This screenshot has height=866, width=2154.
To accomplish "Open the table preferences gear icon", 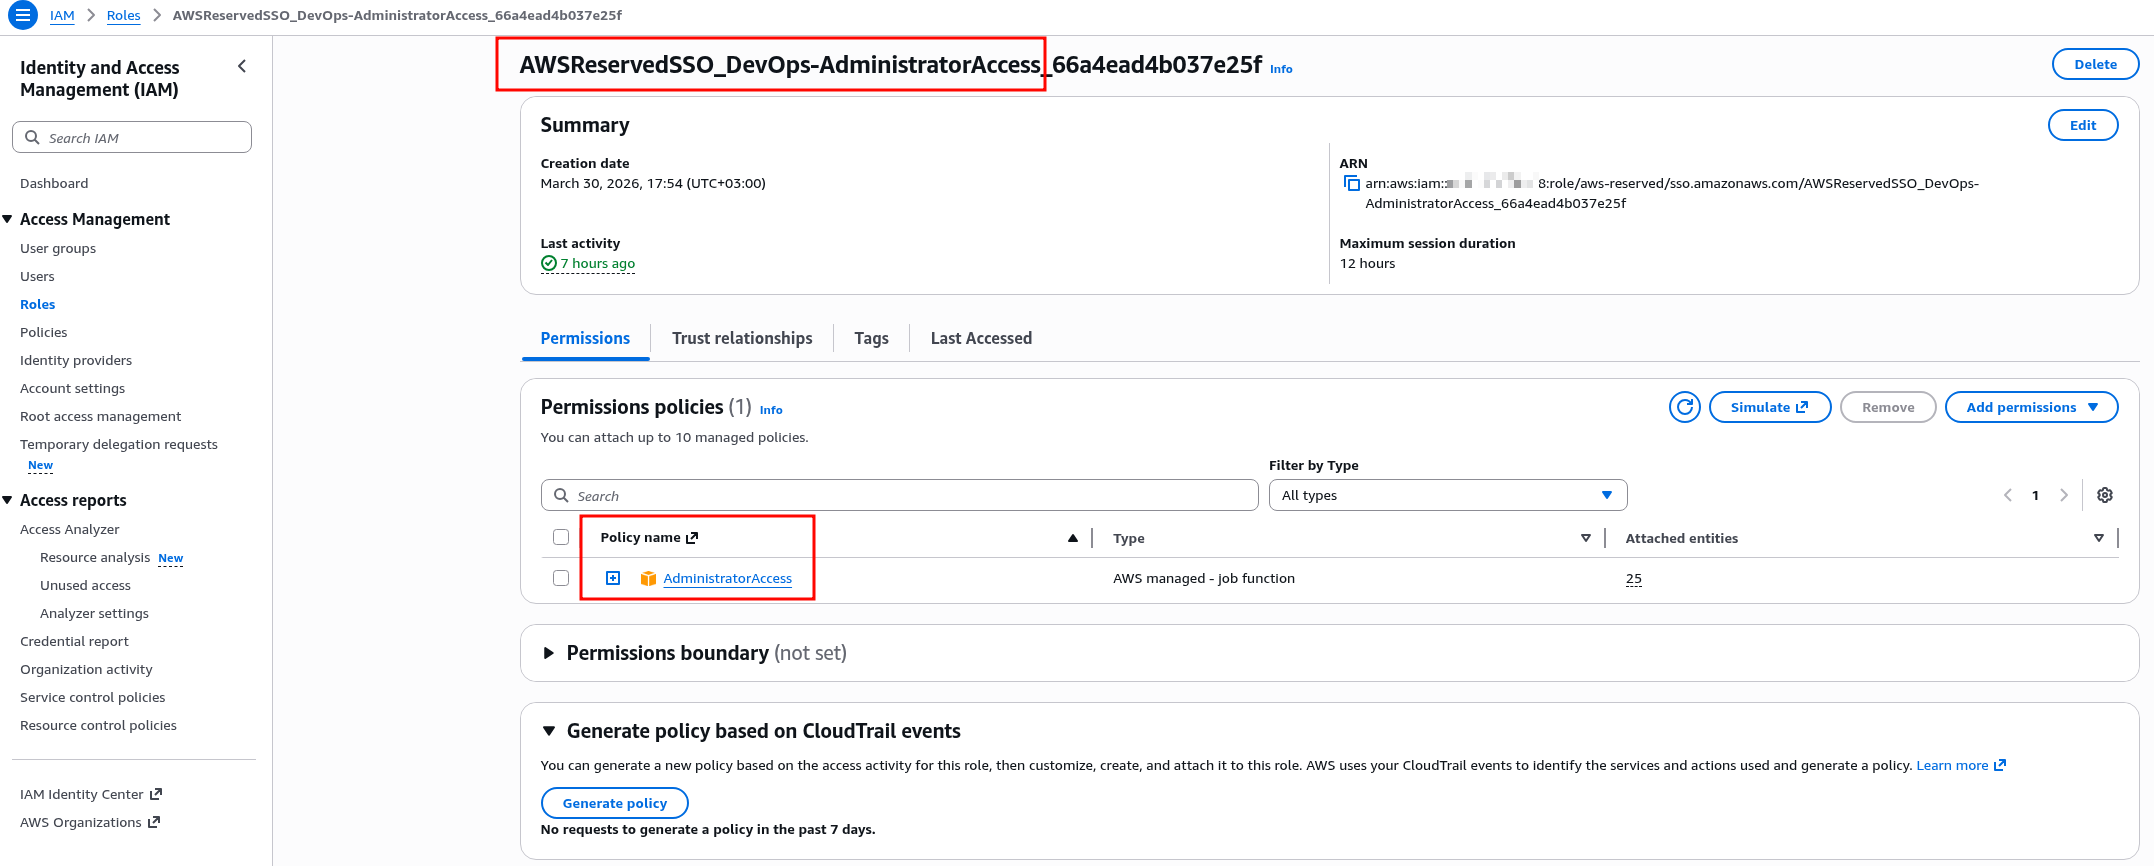I will point(2104,495).
